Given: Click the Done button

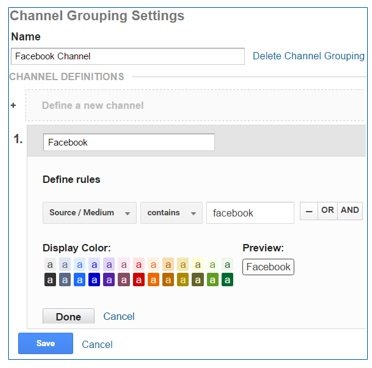Looking at the screenshot, I should (68, 316).
